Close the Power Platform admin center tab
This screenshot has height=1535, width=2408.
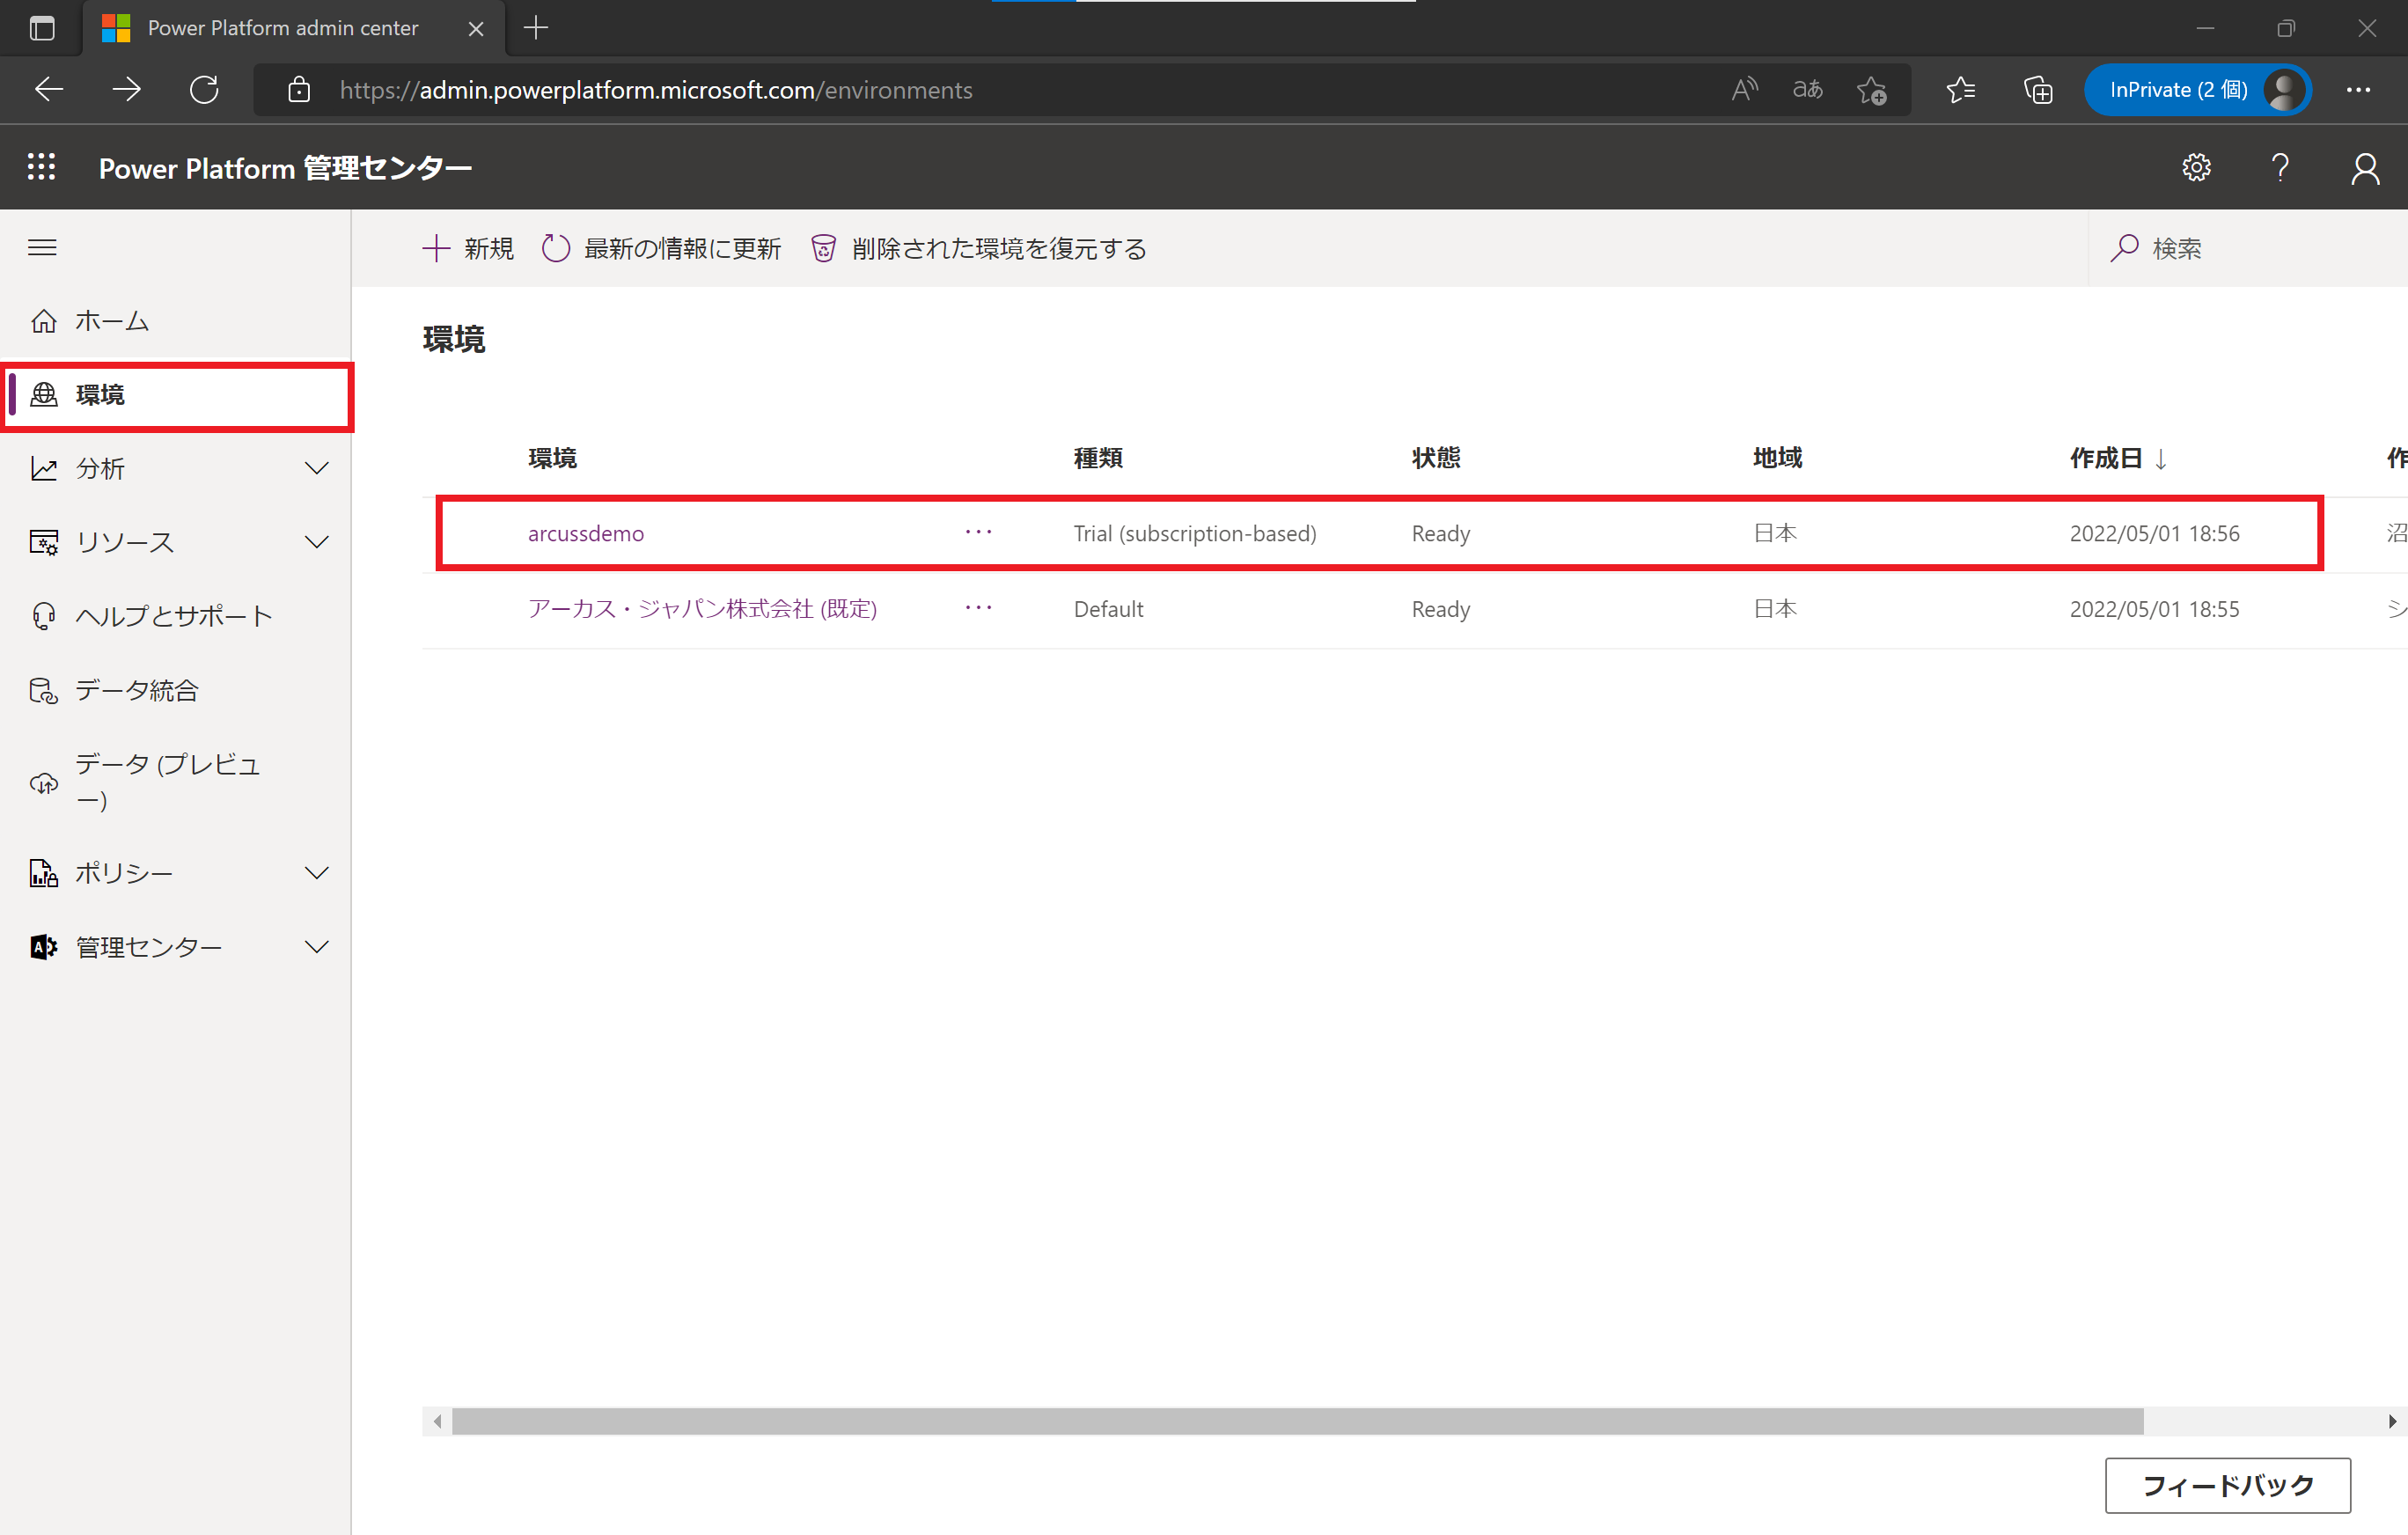[x=476, y=29]
